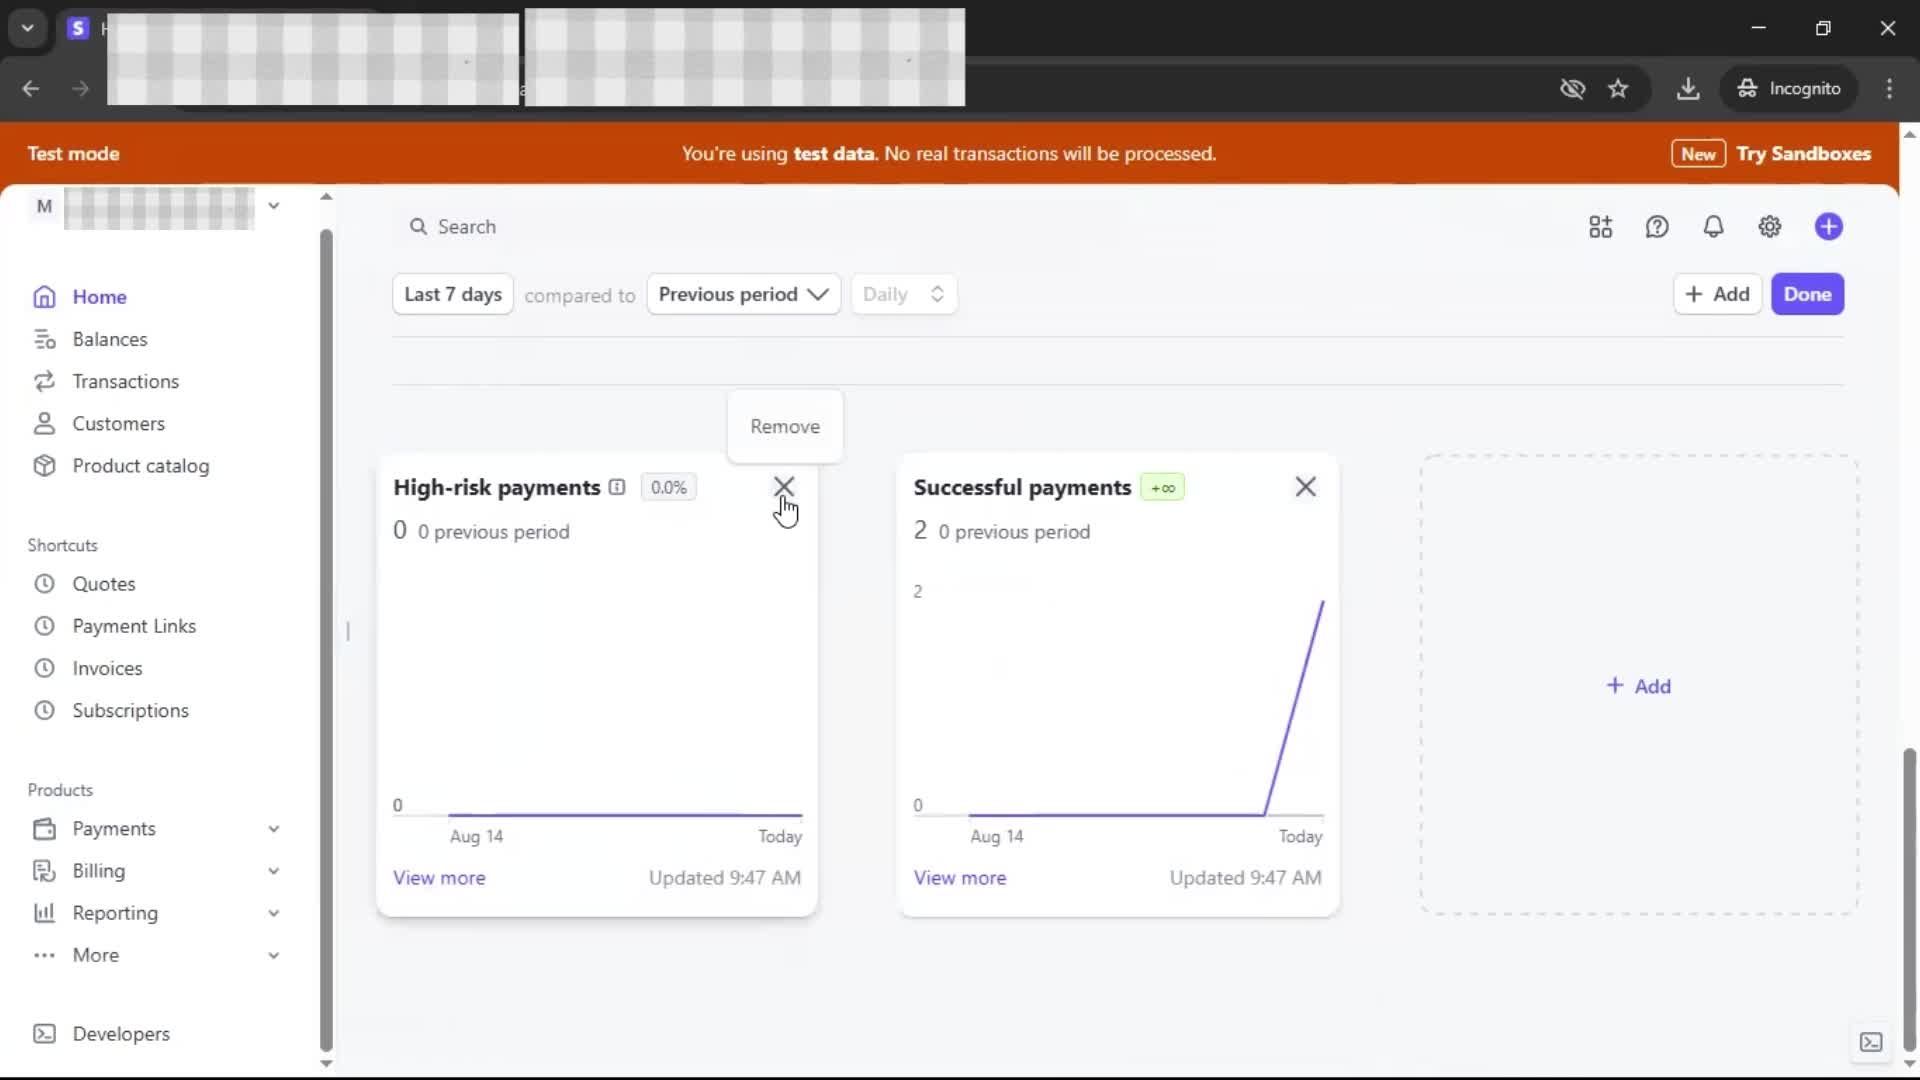Open the help question mark icon
This screenshot has width=1920, height=1080.
pos(1657,227)
